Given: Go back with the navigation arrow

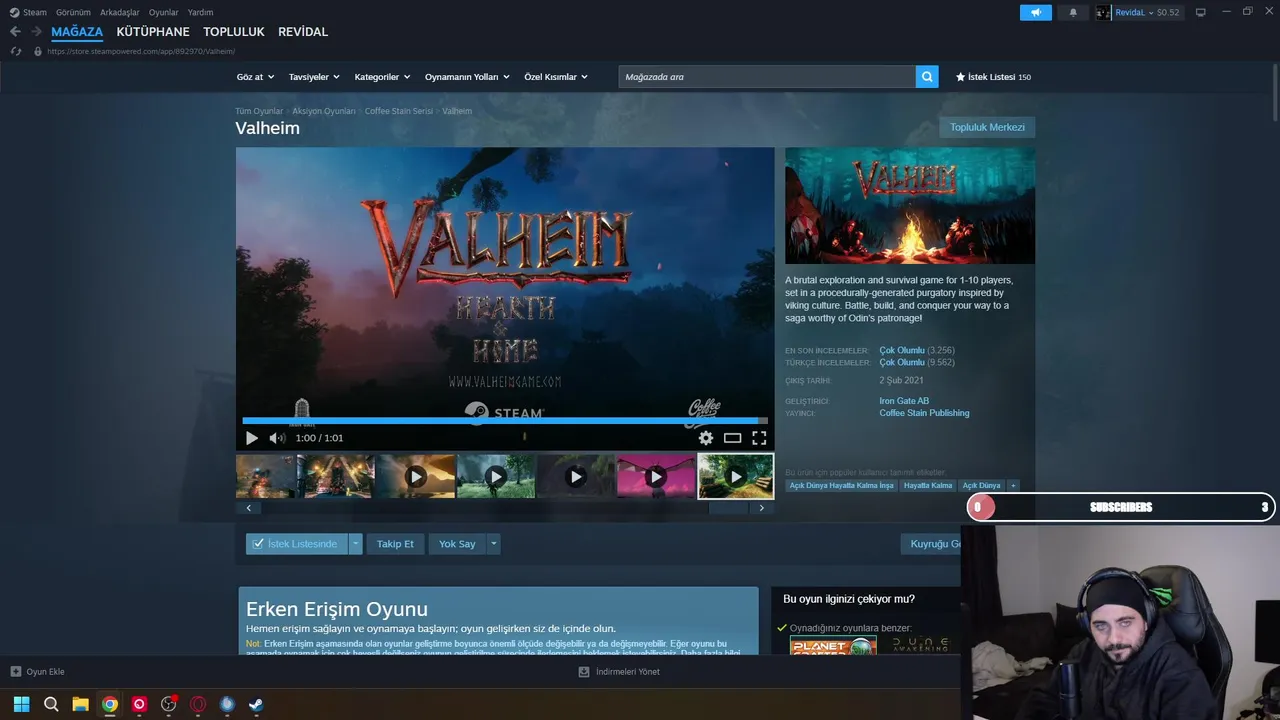Looking at the screenshot, I should tap(15, 32).
